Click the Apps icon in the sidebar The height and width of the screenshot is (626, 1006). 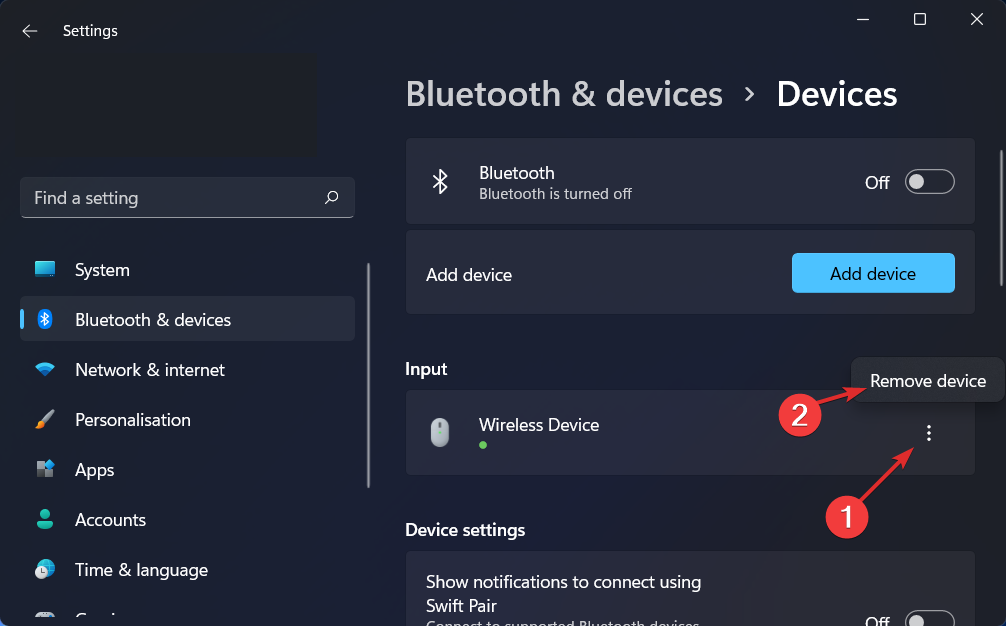(x=45, y=469)
